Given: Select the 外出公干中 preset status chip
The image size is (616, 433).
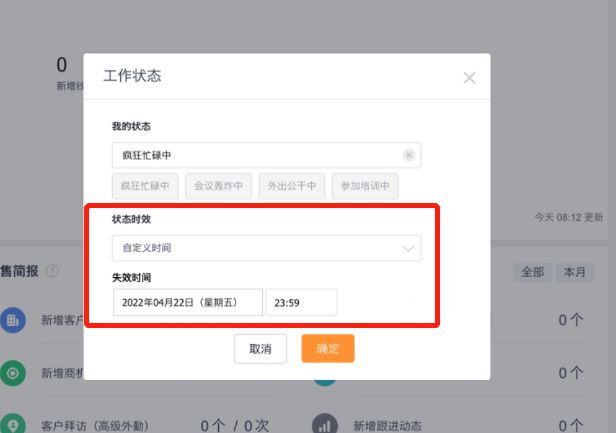Looking at the screenshot, I should tap(291, 185).
